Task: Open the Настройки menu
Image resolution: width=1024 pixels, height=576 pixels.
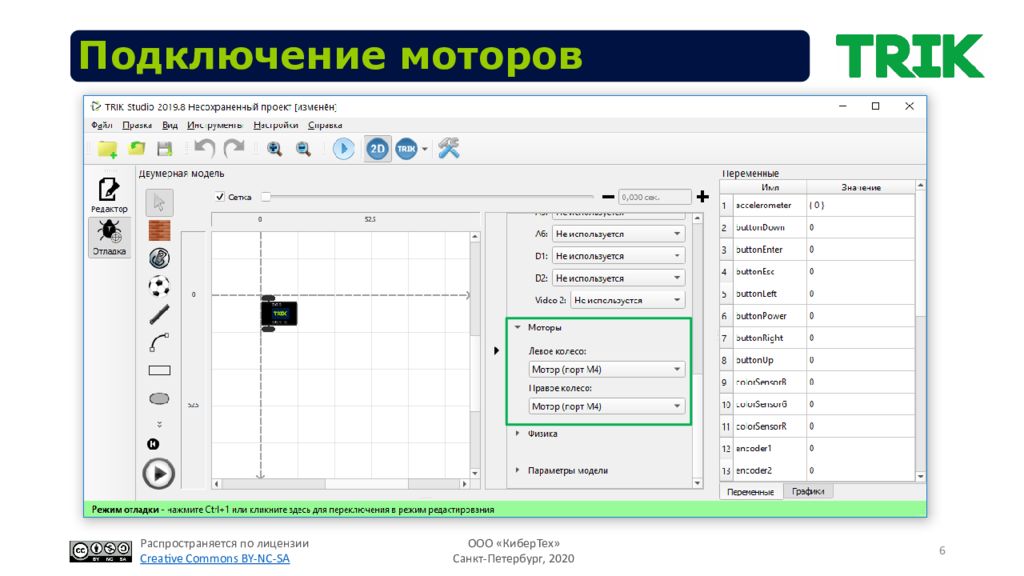Action: click(276, 125)
